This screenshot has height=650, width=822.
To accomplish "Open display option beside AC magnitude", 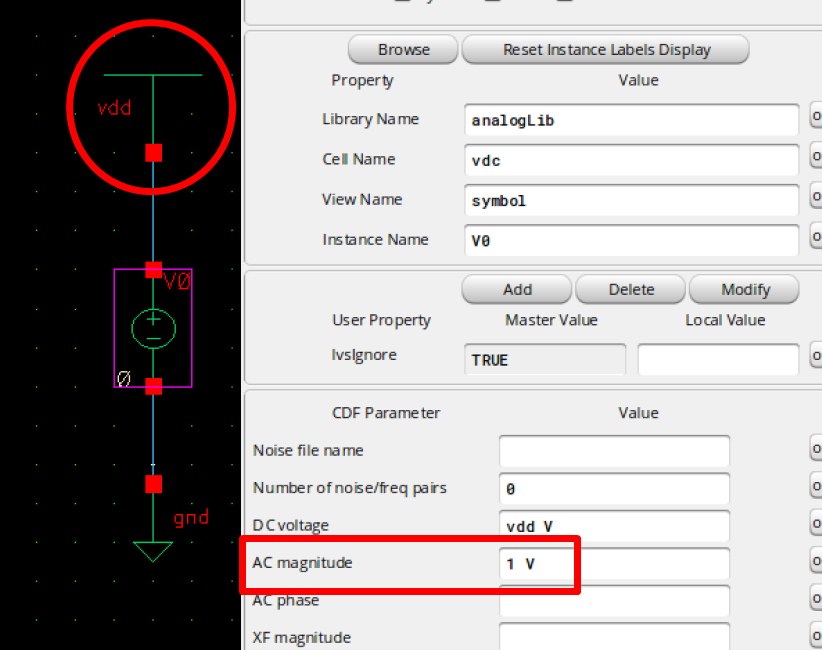I will [816, 561].
